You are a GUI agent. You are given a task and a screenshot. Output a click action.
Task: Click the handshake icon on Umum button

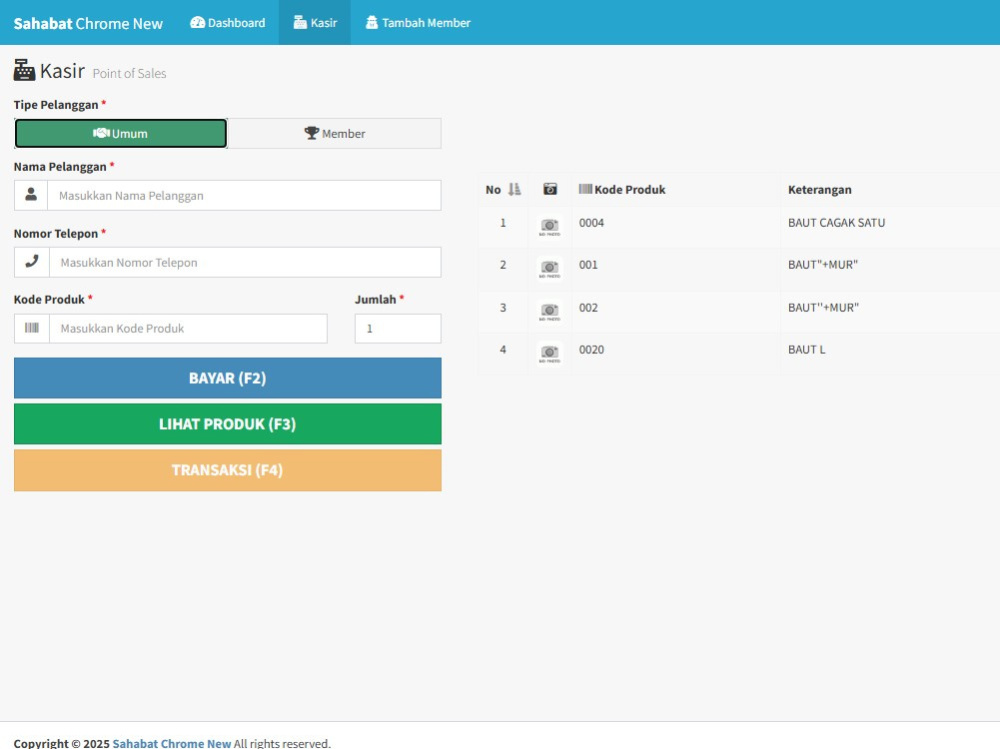click(101, 133)
